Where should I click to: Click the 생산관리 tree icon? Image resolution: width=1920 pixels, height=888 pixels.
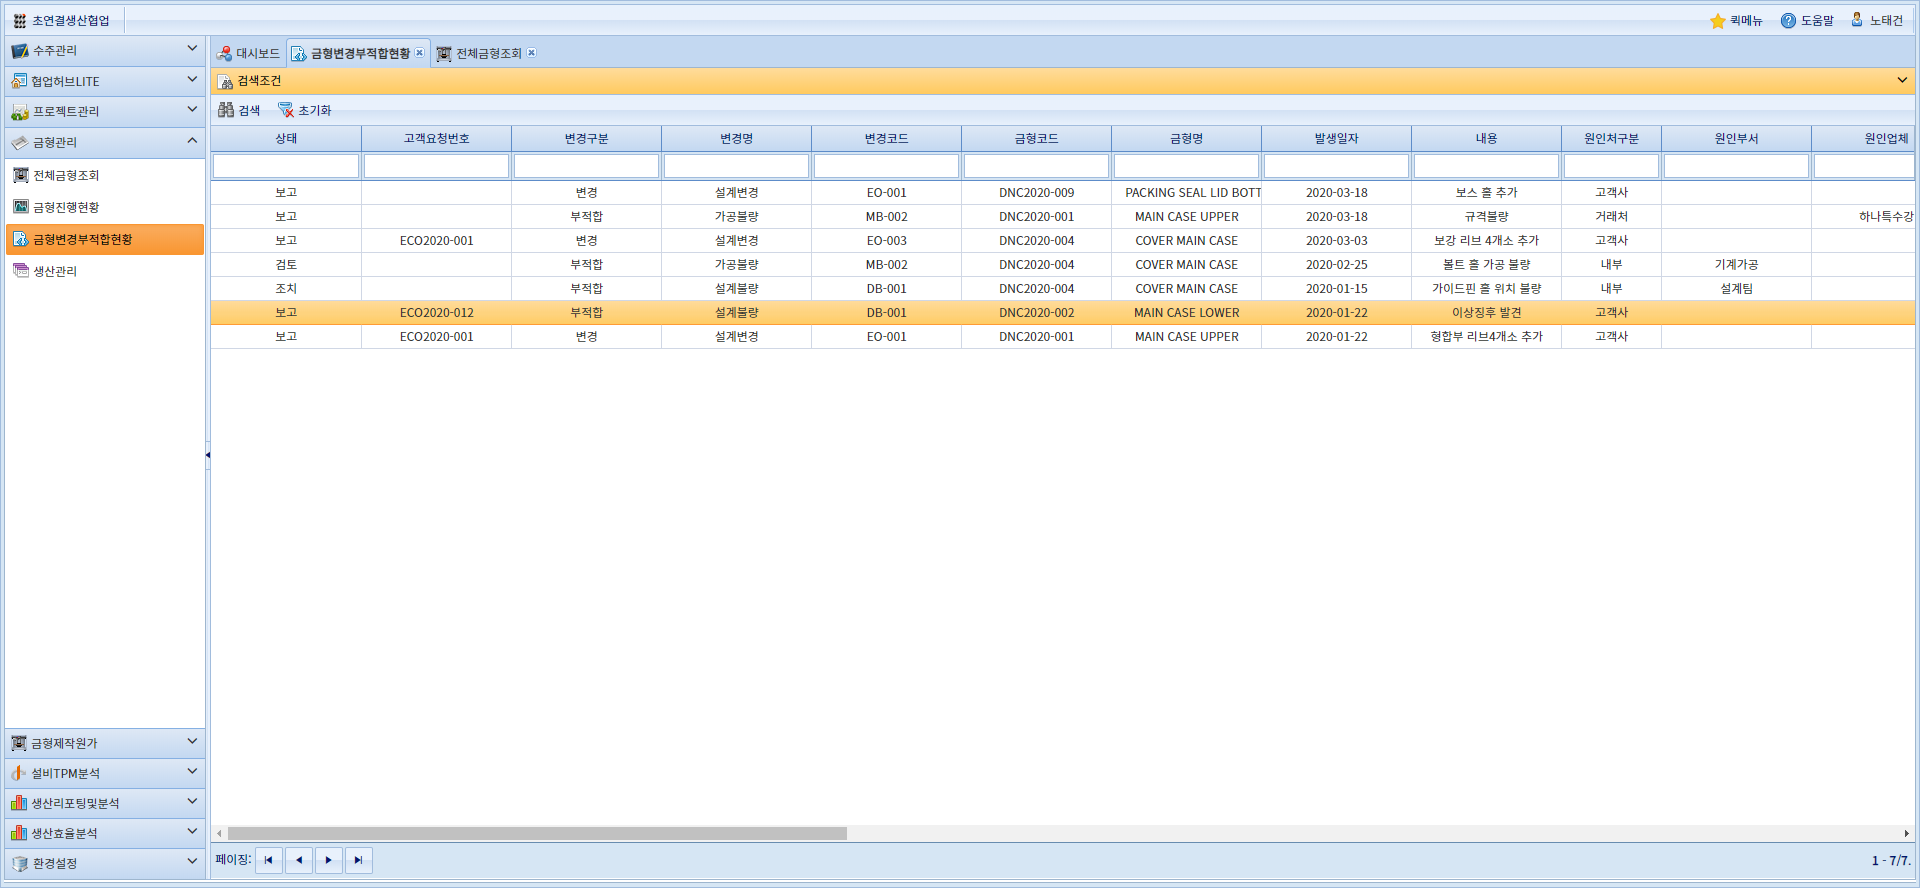pos(21,271)
